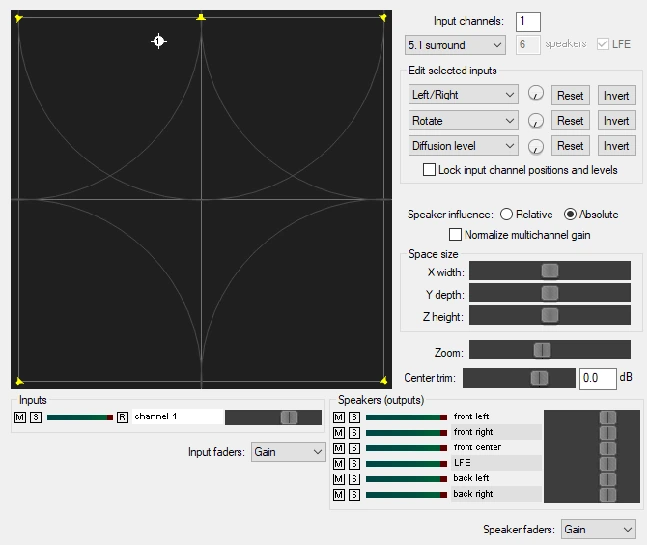Click the Center trim dB value field
647x545 pixels.
coord(597,378)
